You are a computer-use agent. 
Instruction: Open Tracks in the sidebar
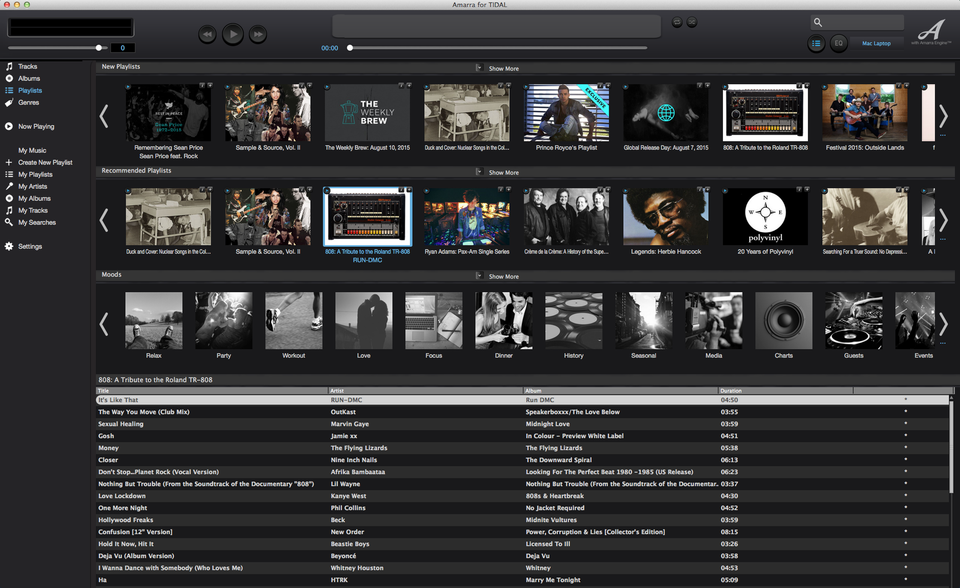27,66
